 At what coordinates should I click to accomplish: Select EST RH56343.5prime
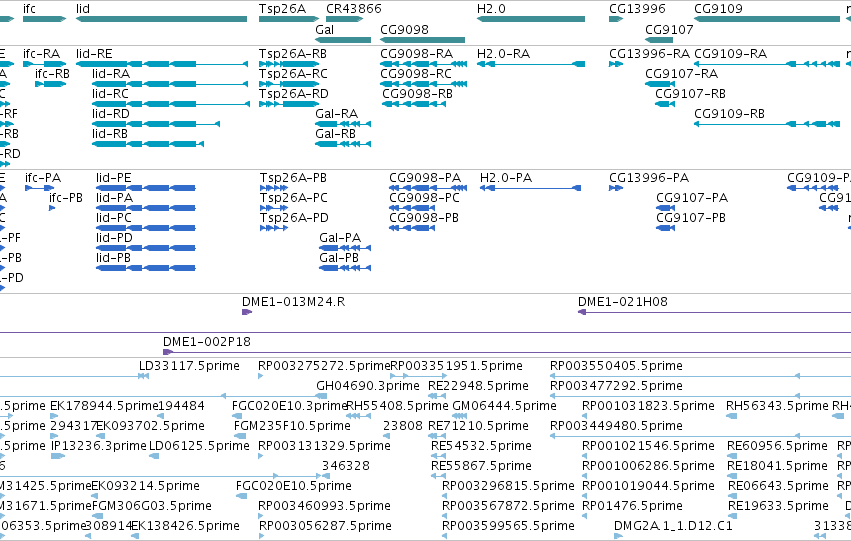[732, 416]
